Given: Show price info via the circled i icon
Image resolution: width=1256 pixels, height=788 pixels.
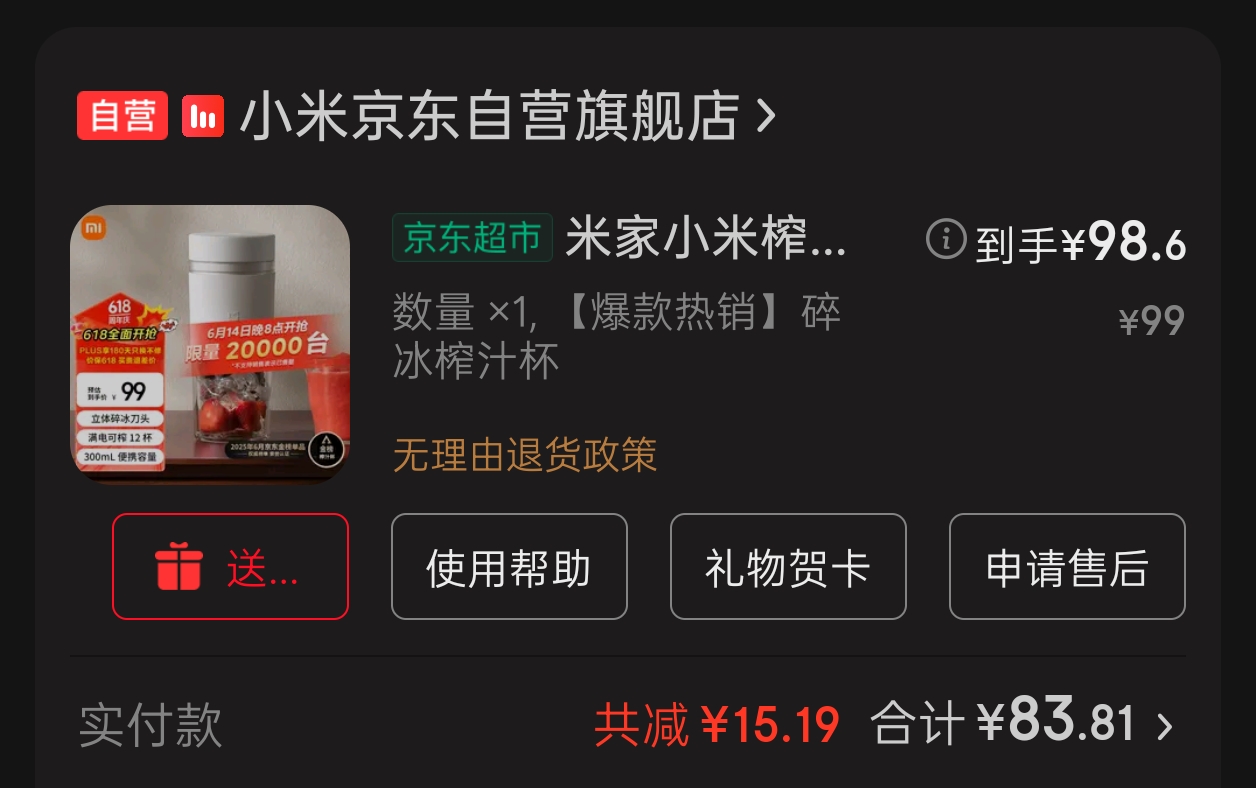Looking at the screenshot, I should [946, 239].
